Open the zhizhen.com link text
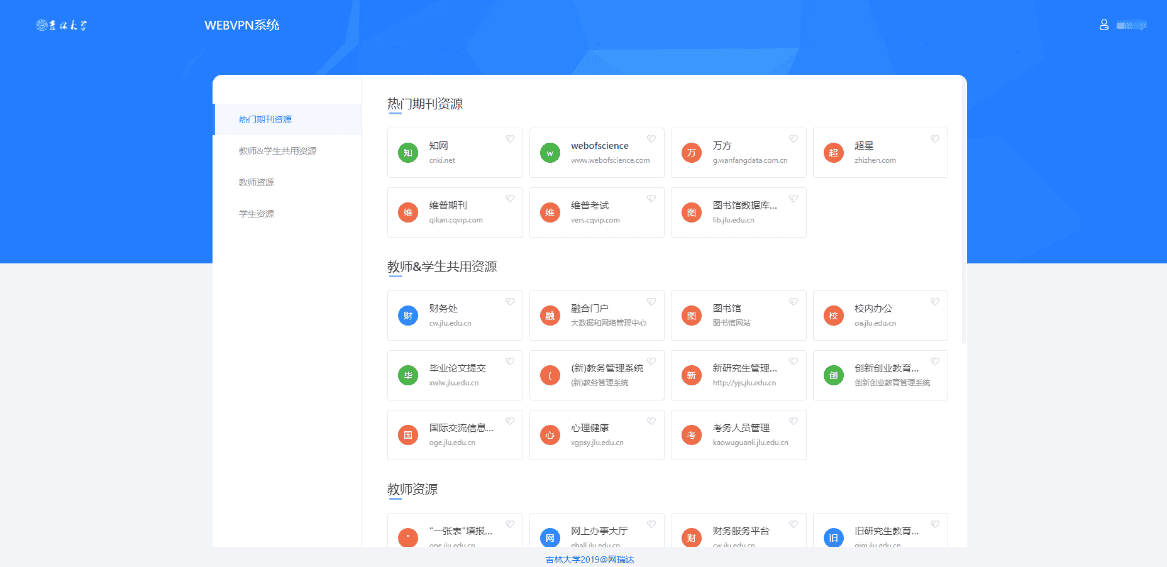Viewport: 1167px width, 567px height. point(875,160)
